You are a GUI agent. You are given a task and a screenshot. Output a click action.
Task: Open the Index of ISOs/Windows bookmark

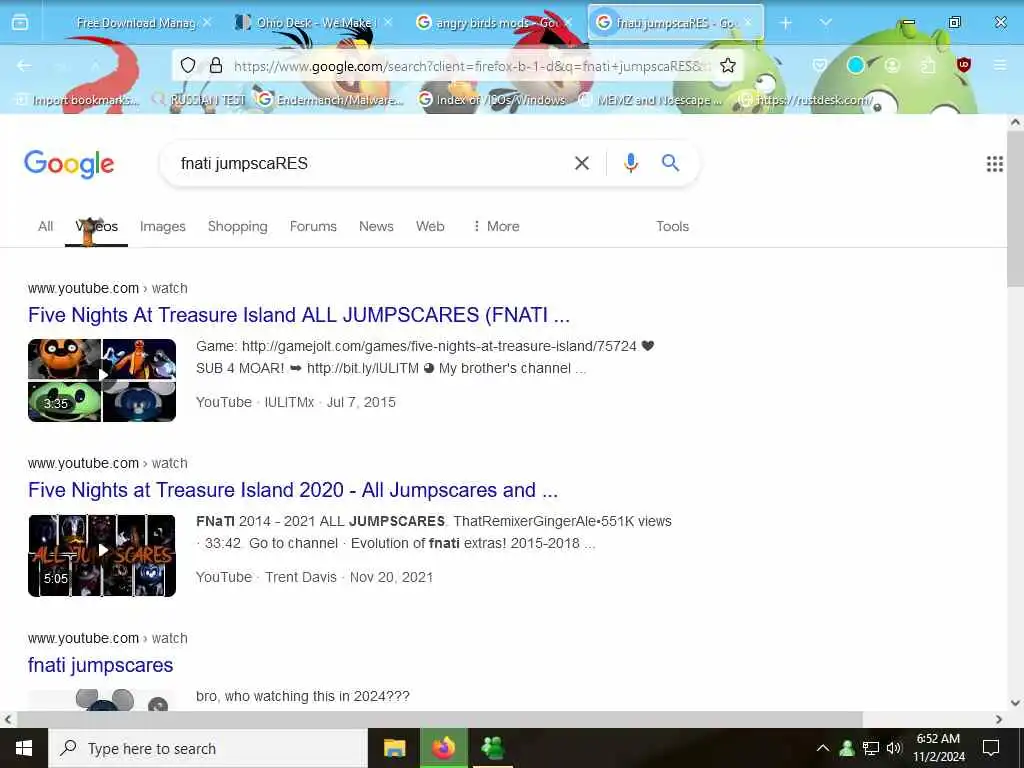tap(492, 100)
